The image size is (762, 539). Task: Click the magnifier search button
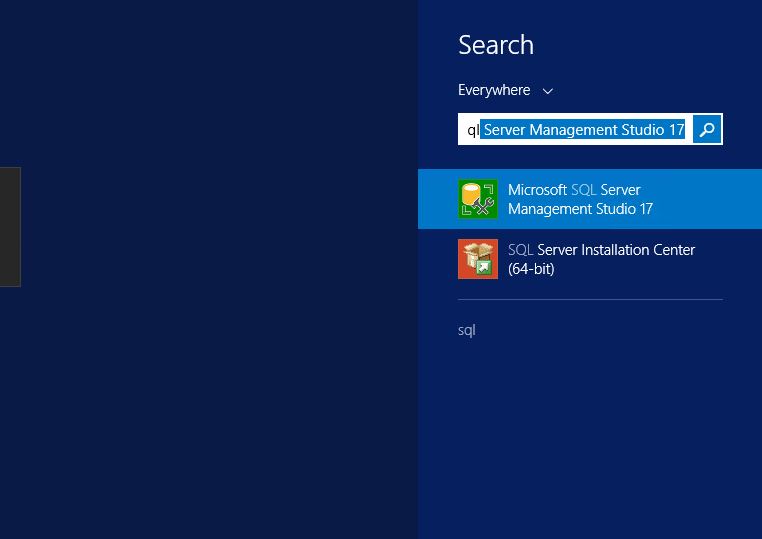click(x=707, y=129)
